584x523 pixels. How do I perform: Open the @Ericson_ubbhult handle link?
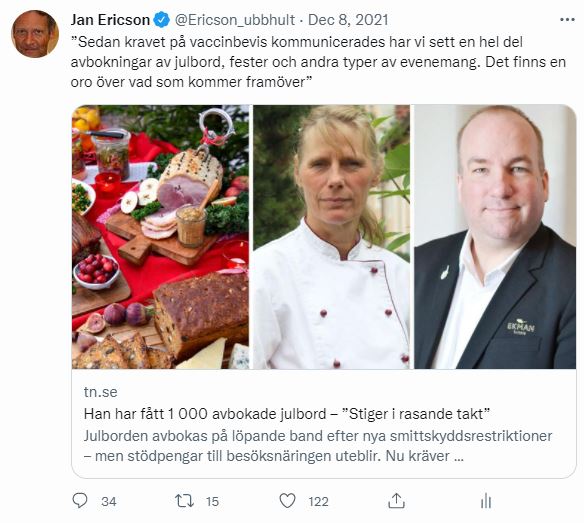coord(235,20)
